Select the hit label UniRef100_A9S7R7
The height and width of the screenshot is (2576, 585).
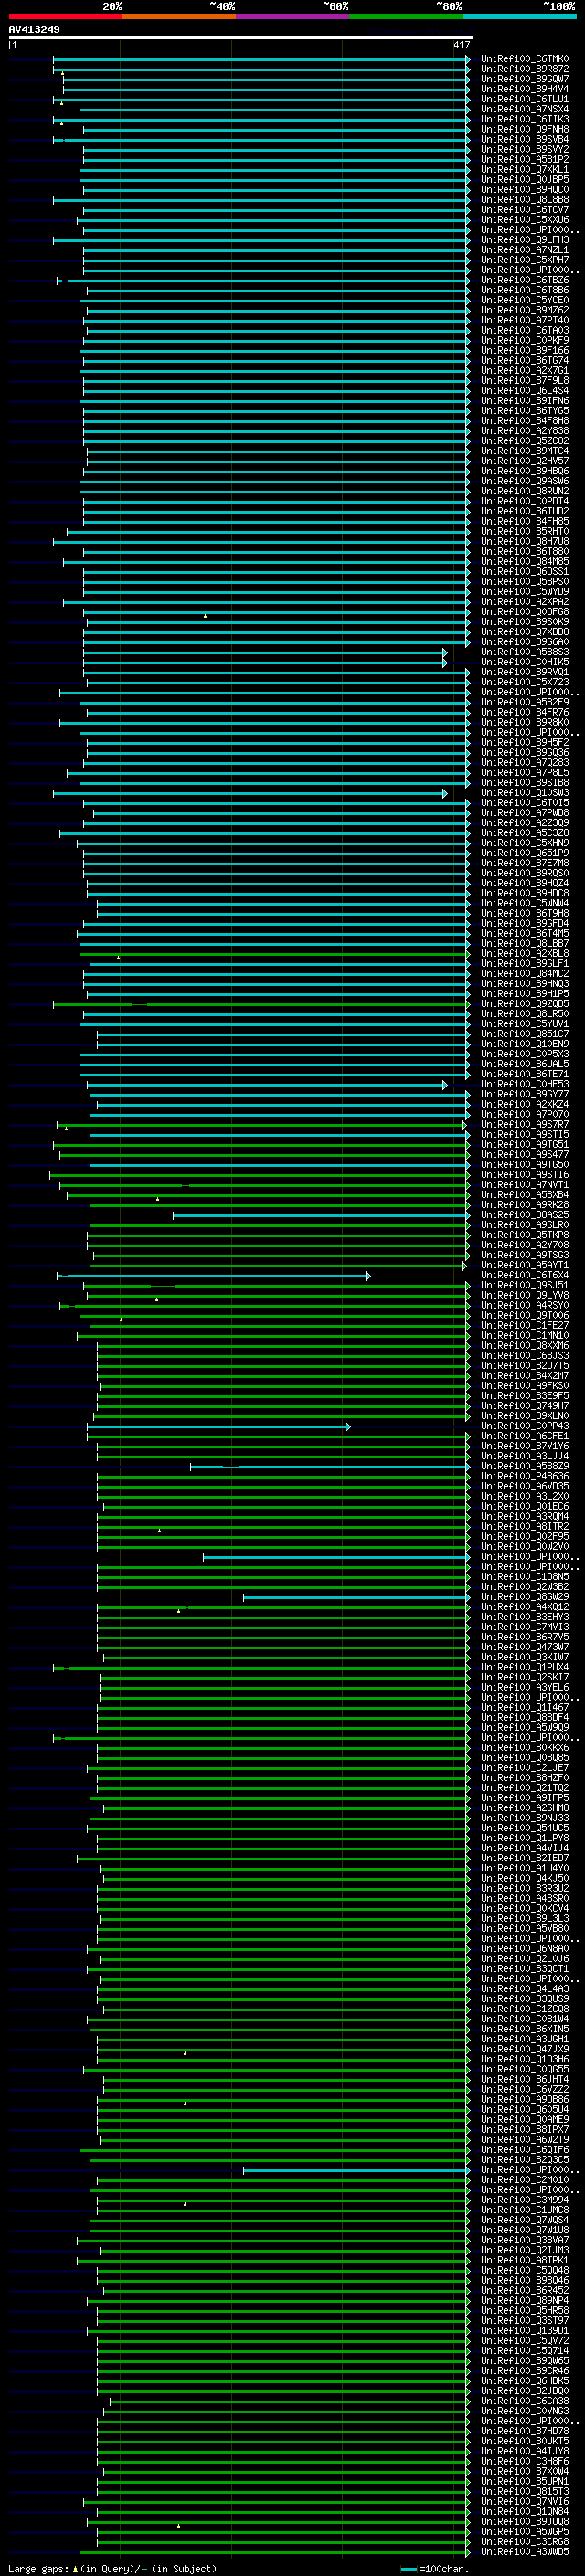coord(525,1124)
